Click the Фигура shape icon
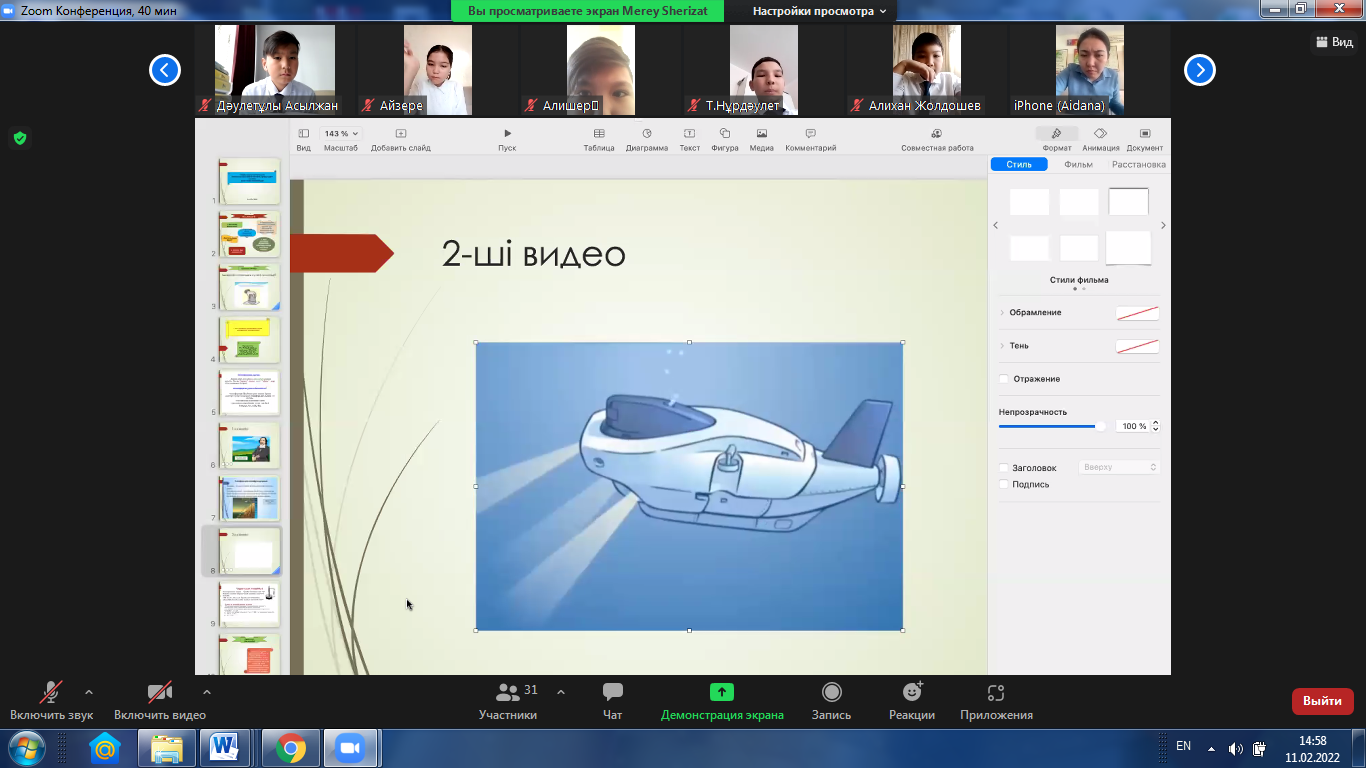 pyautogui.click(x=724, y=133)
